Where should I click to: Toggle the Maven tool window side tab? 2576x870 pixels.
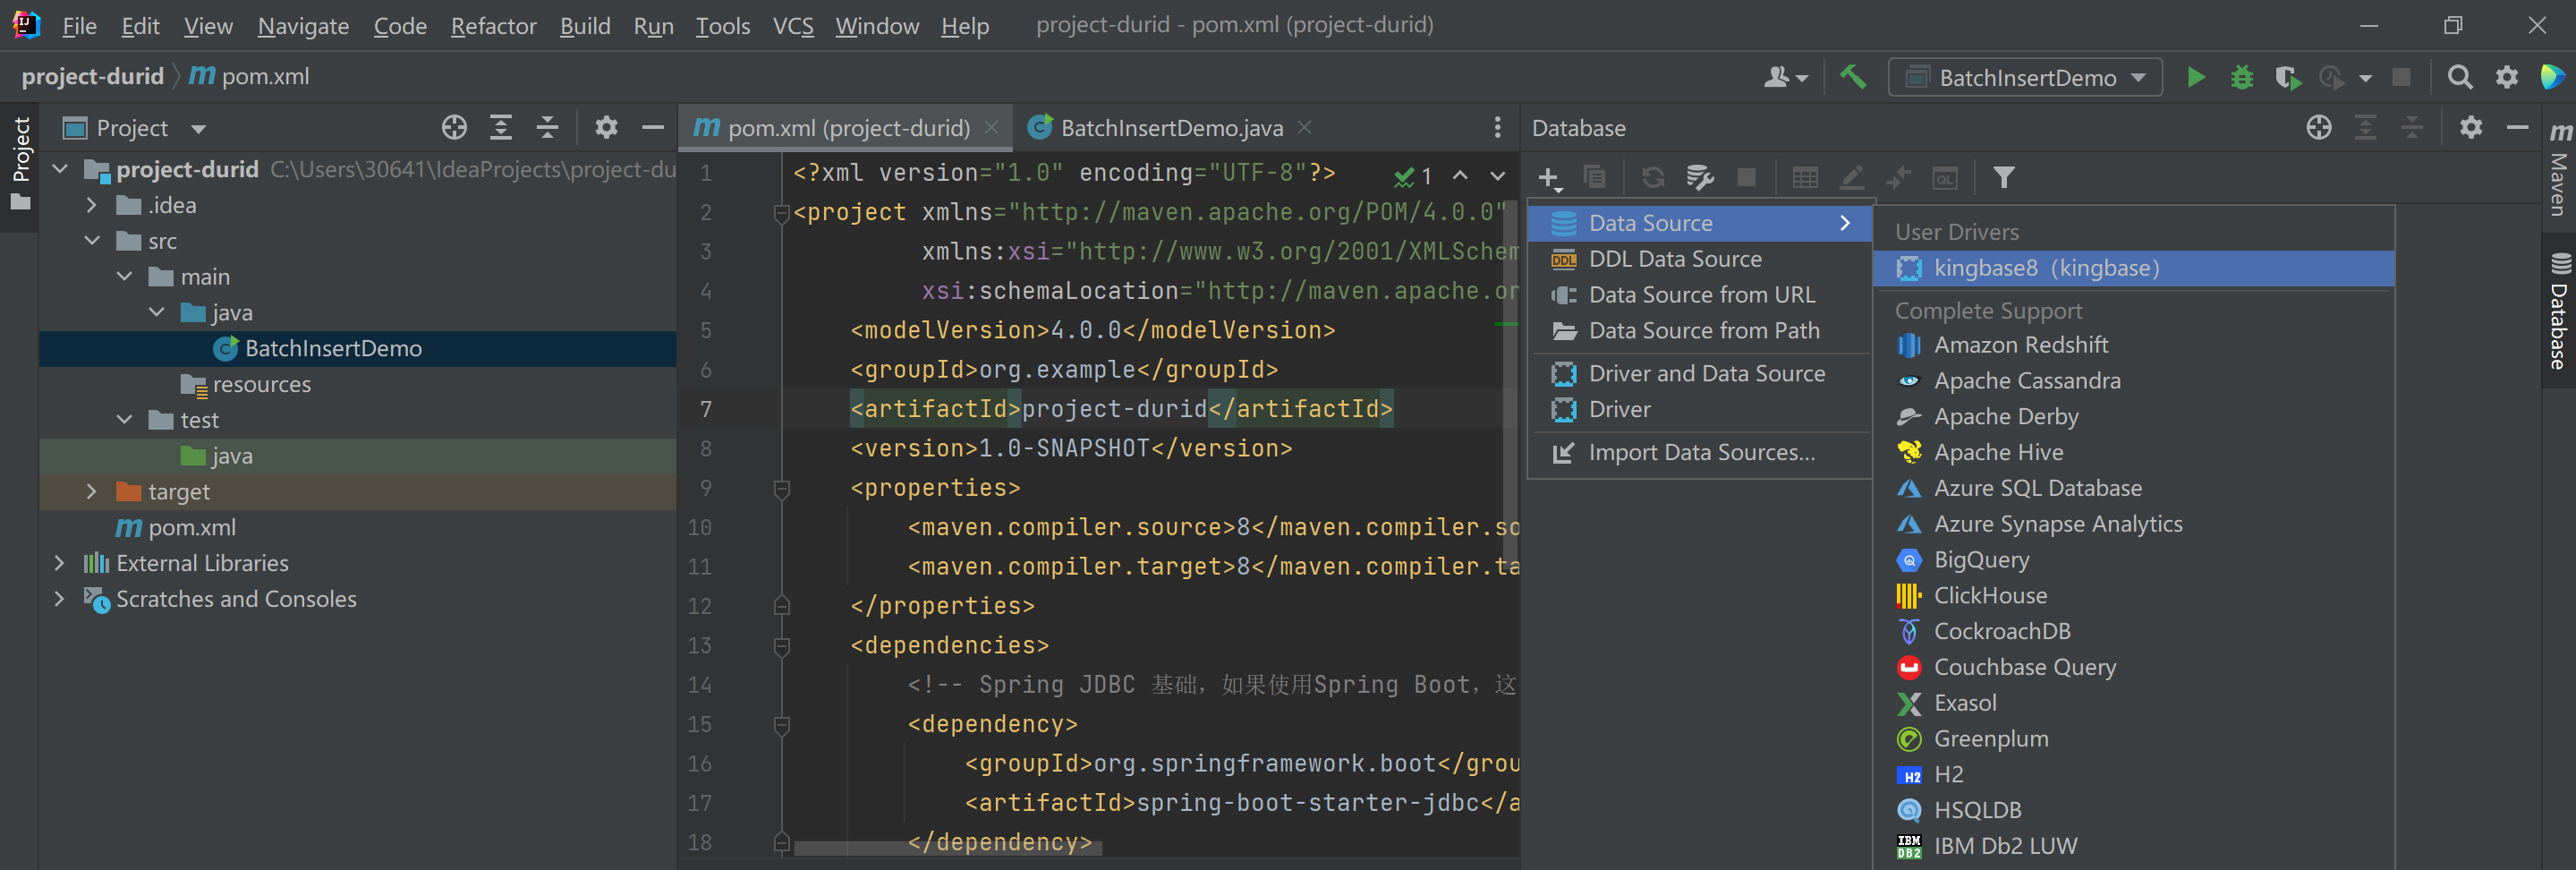point(2558,167)
